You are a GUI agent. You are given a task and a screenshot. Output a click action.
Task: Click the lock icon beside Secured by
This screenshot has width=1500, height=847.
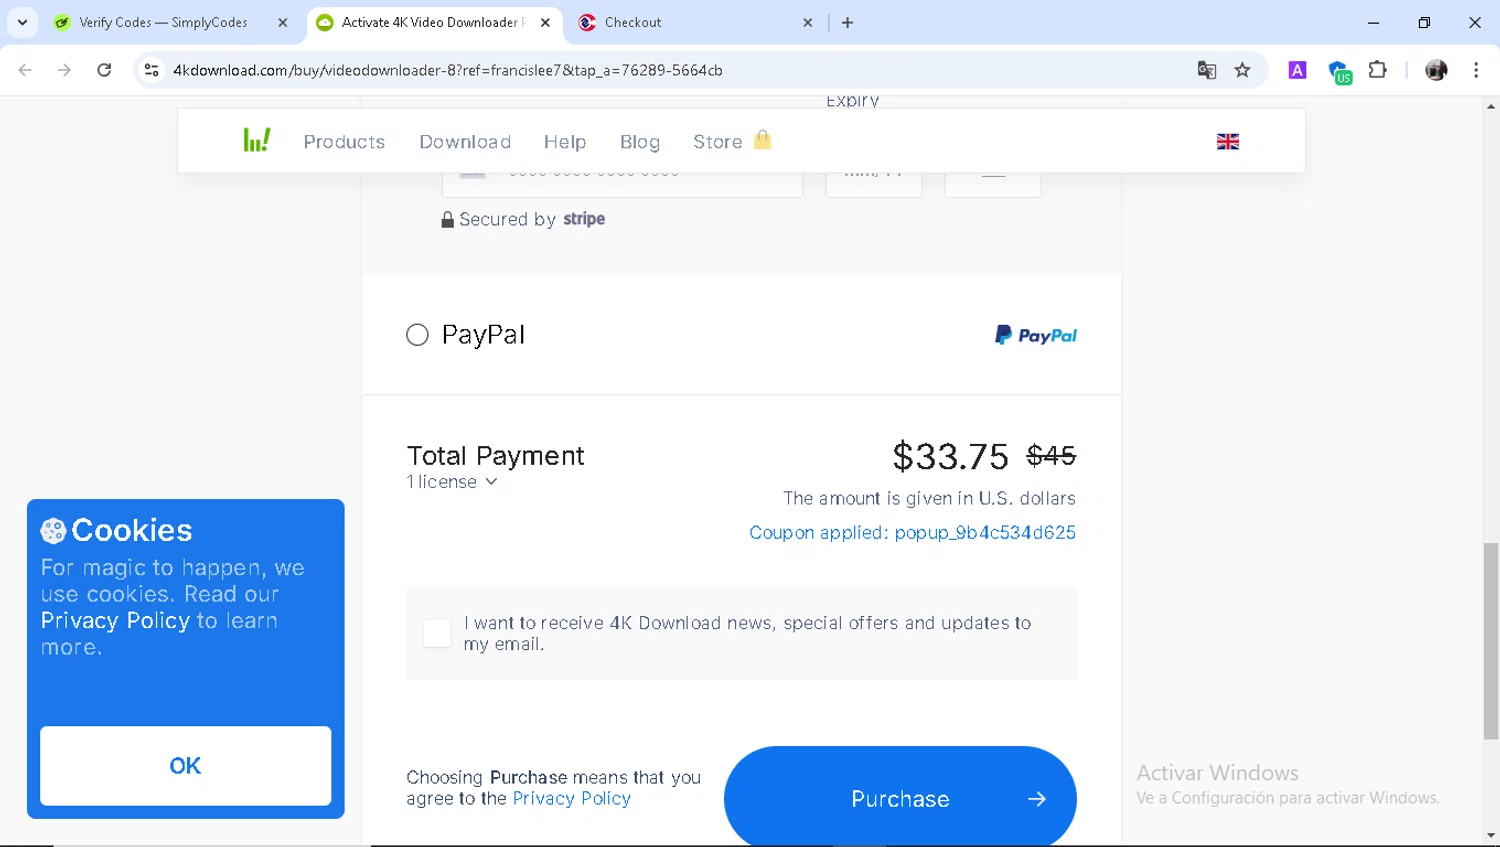(447, 220)
